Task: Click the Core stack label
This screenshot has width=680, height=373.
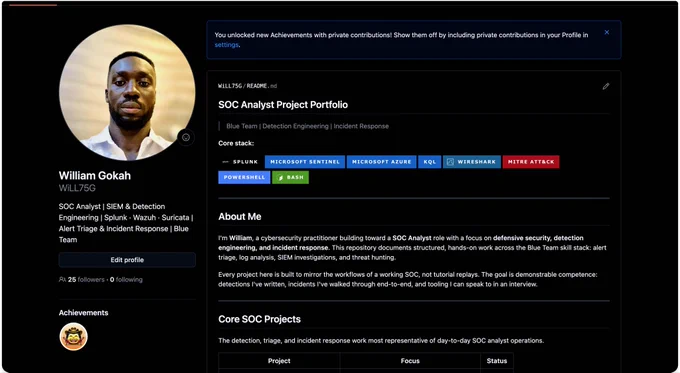Action: tap(236, 143)
